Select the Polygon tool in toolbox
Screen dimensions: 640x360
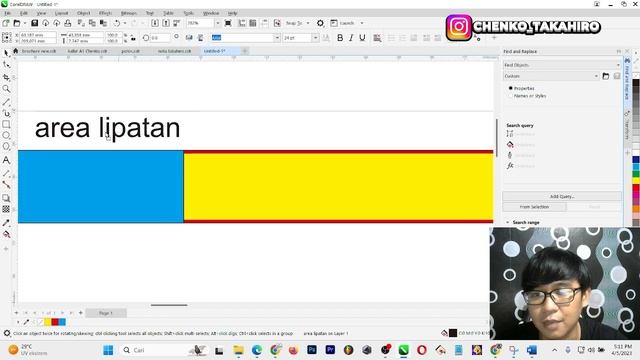tap(6, 146)
